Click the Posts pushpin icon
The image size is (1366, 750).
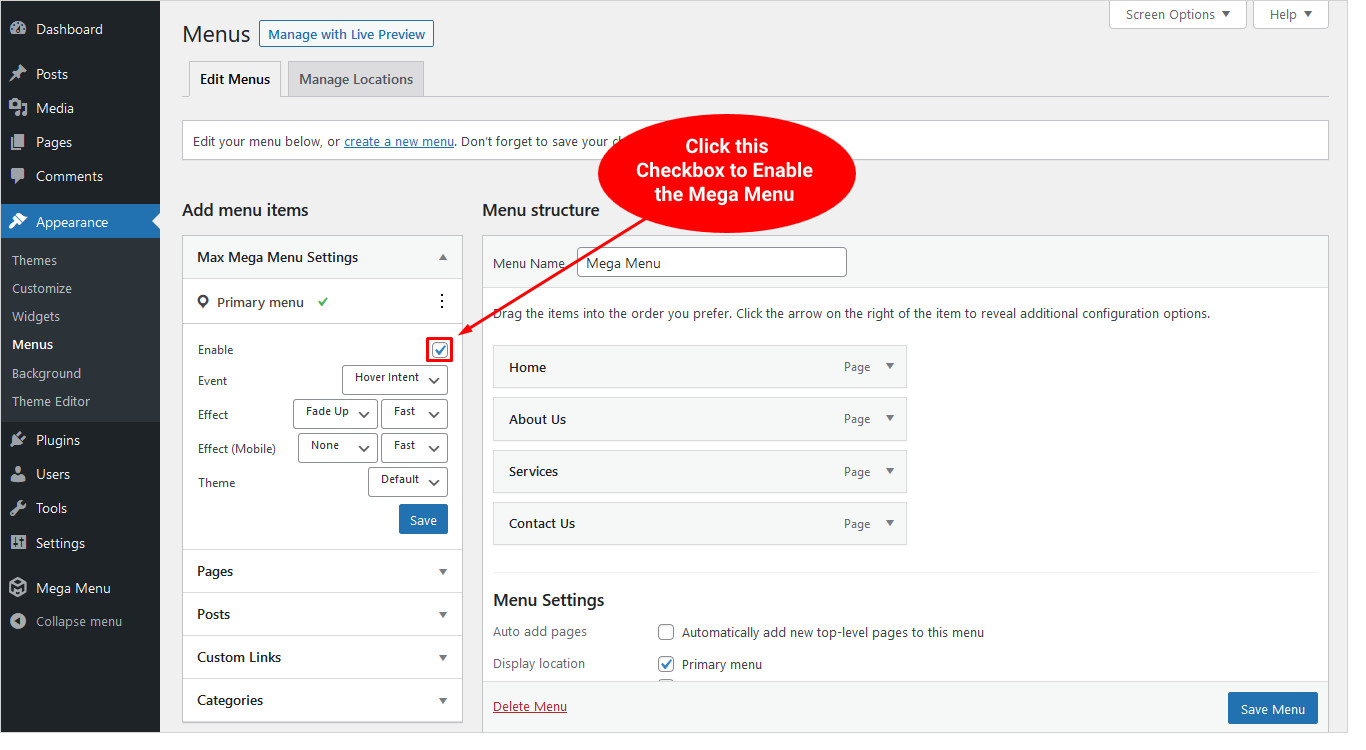point(18,74)
